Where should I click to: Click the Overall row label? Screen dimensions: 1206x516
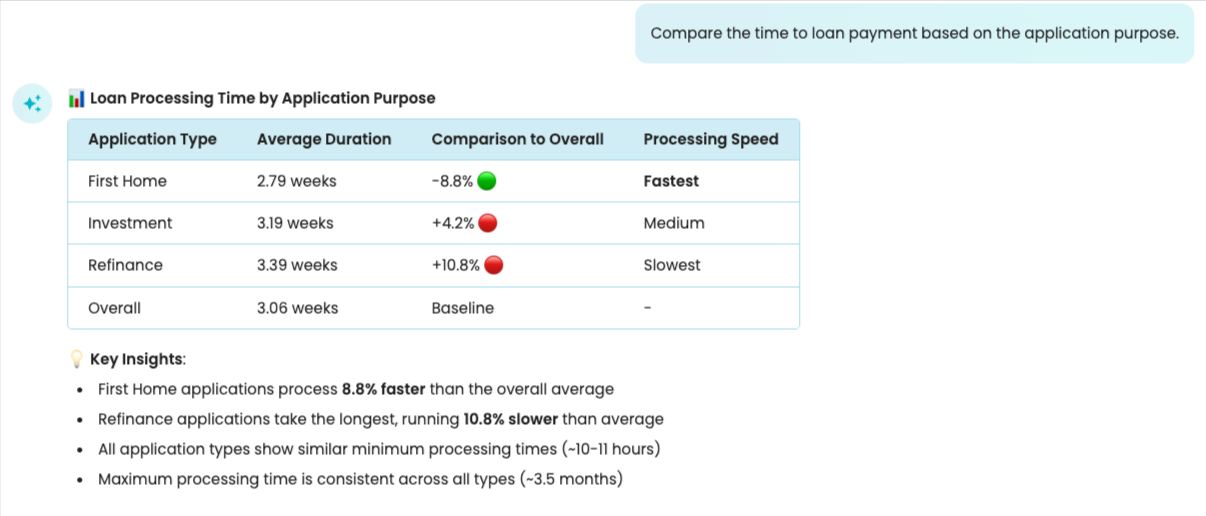[x=114, y=308]
